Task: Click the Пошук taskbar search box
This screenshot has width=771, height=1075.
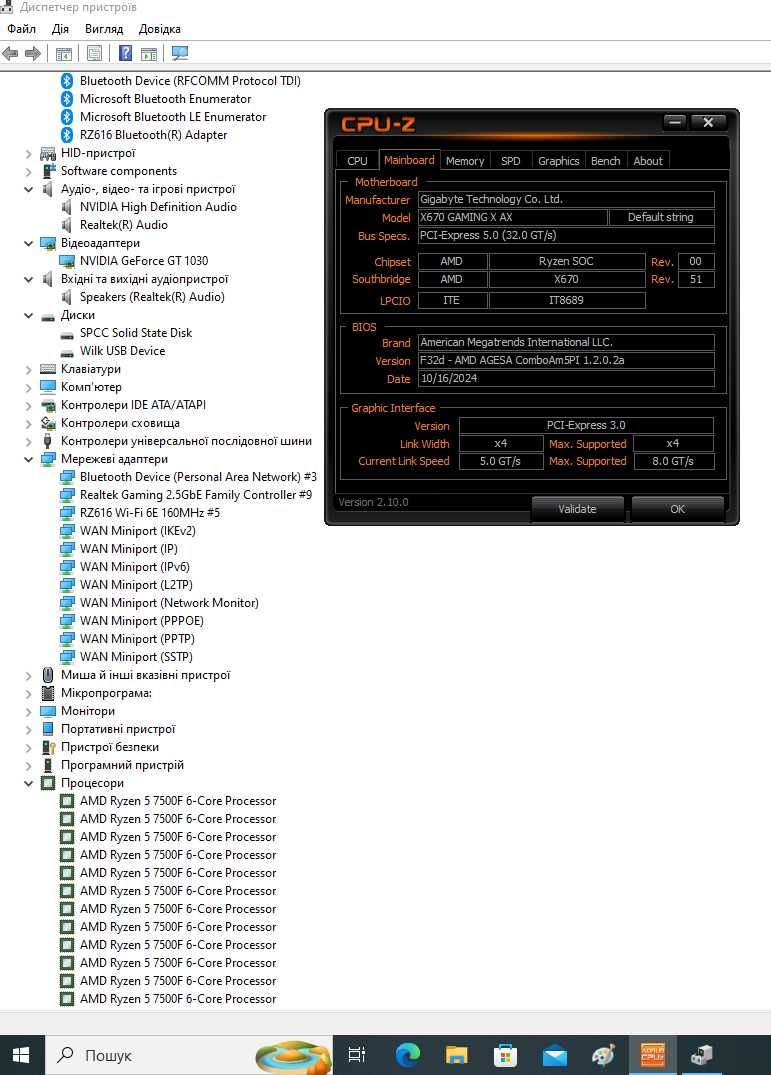Action: 188,1054
